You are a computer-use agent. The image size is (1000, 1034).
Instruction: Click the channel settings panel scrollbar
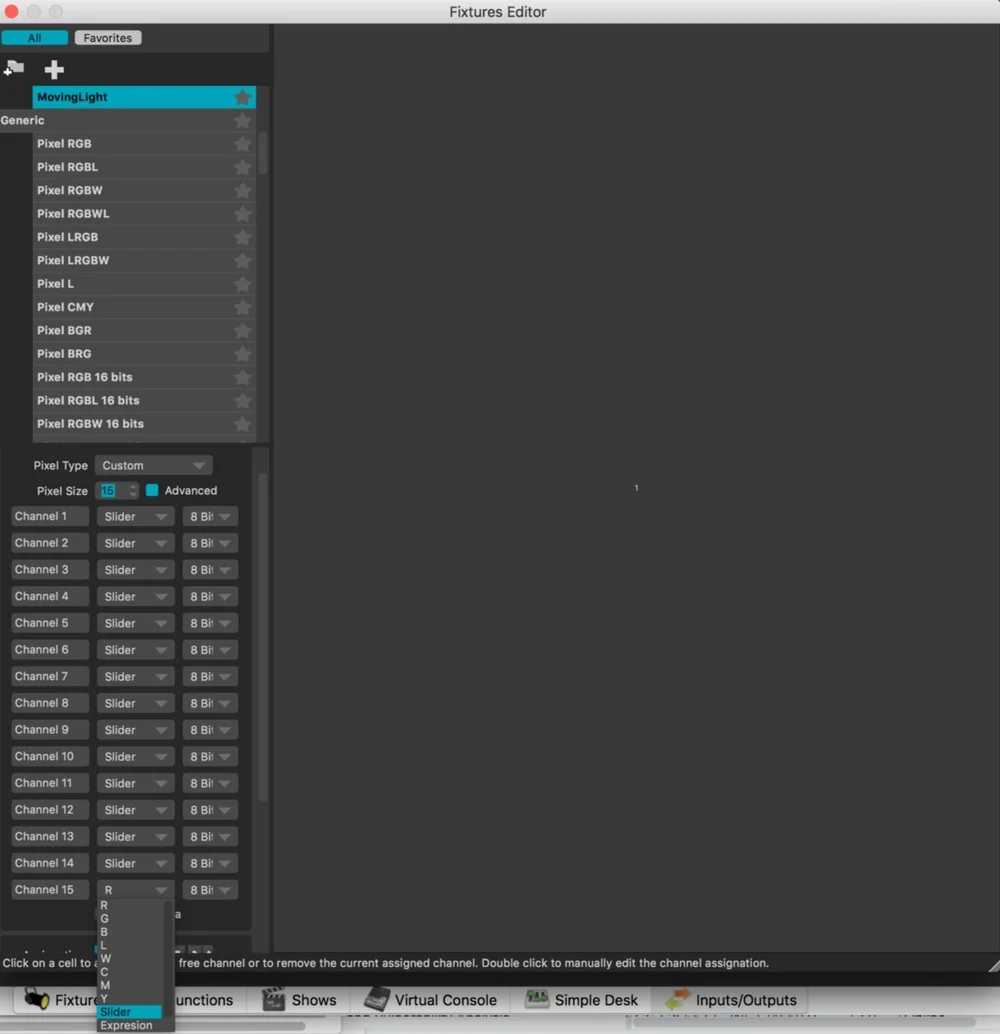point(263,636)
